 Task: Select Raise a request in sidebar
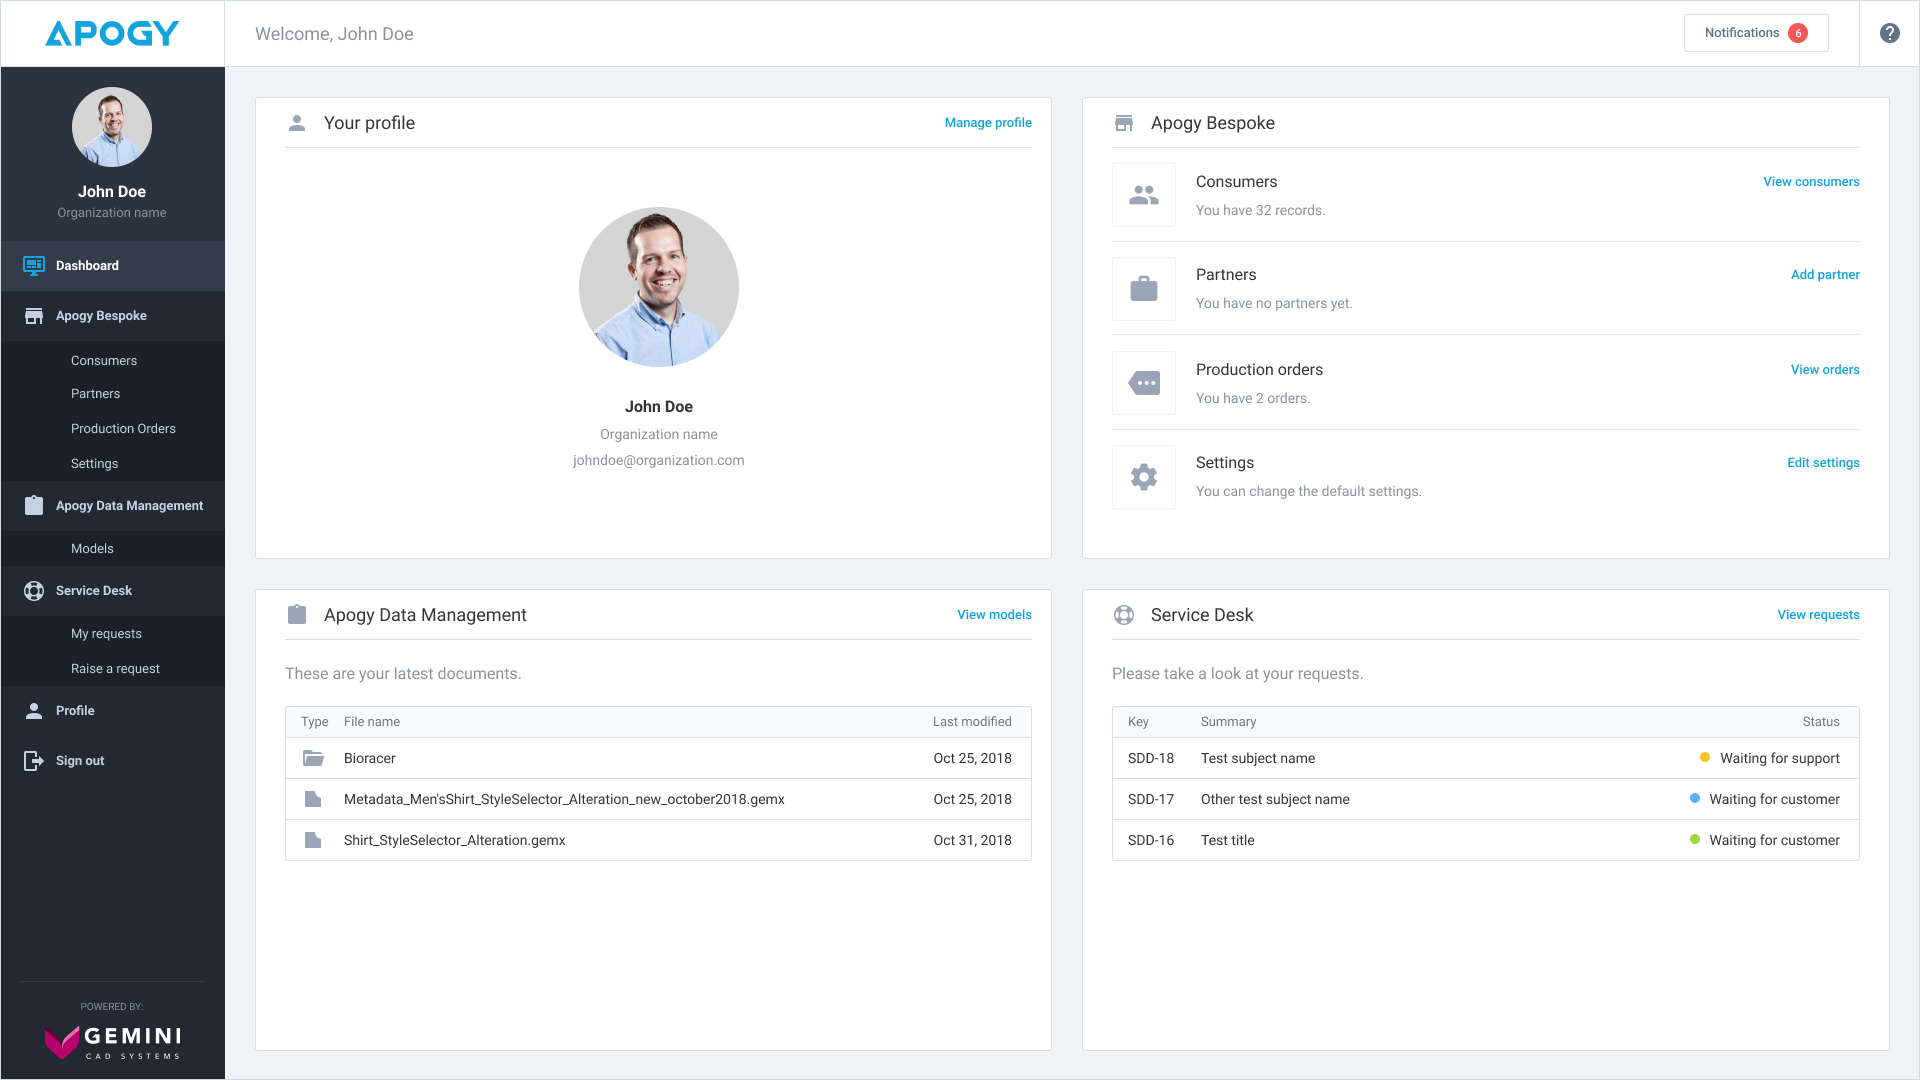115,668
